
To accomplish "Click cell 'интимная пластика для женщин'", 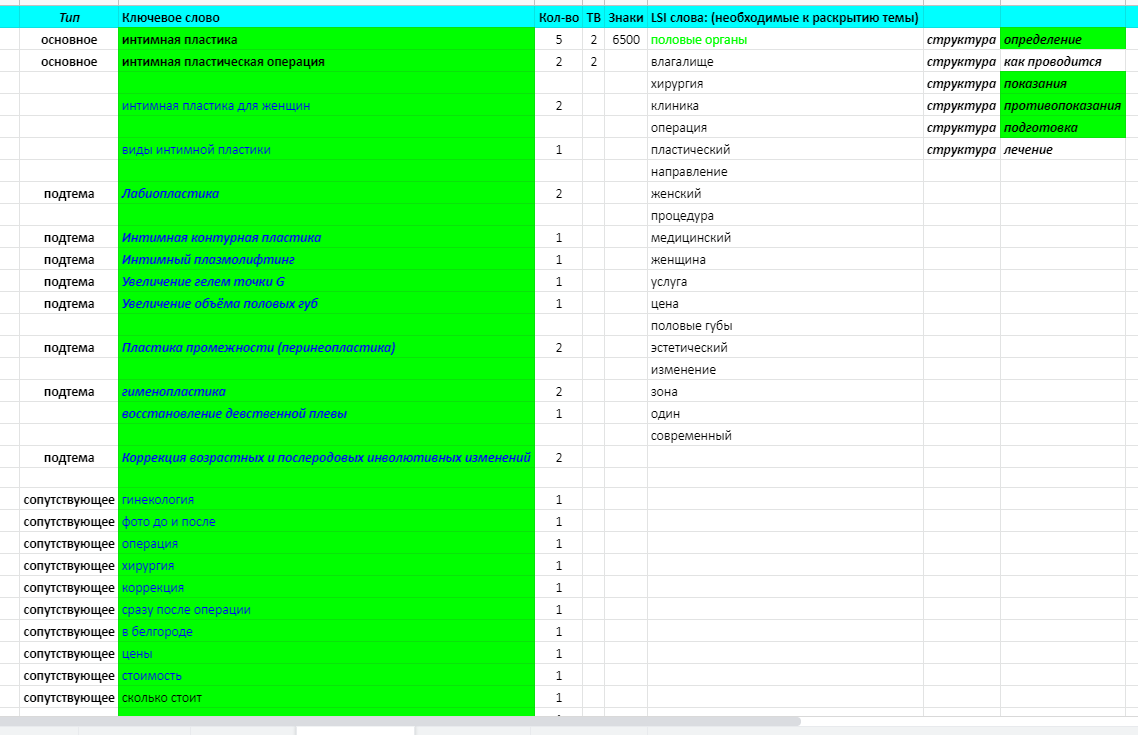I will click(326, 105).
